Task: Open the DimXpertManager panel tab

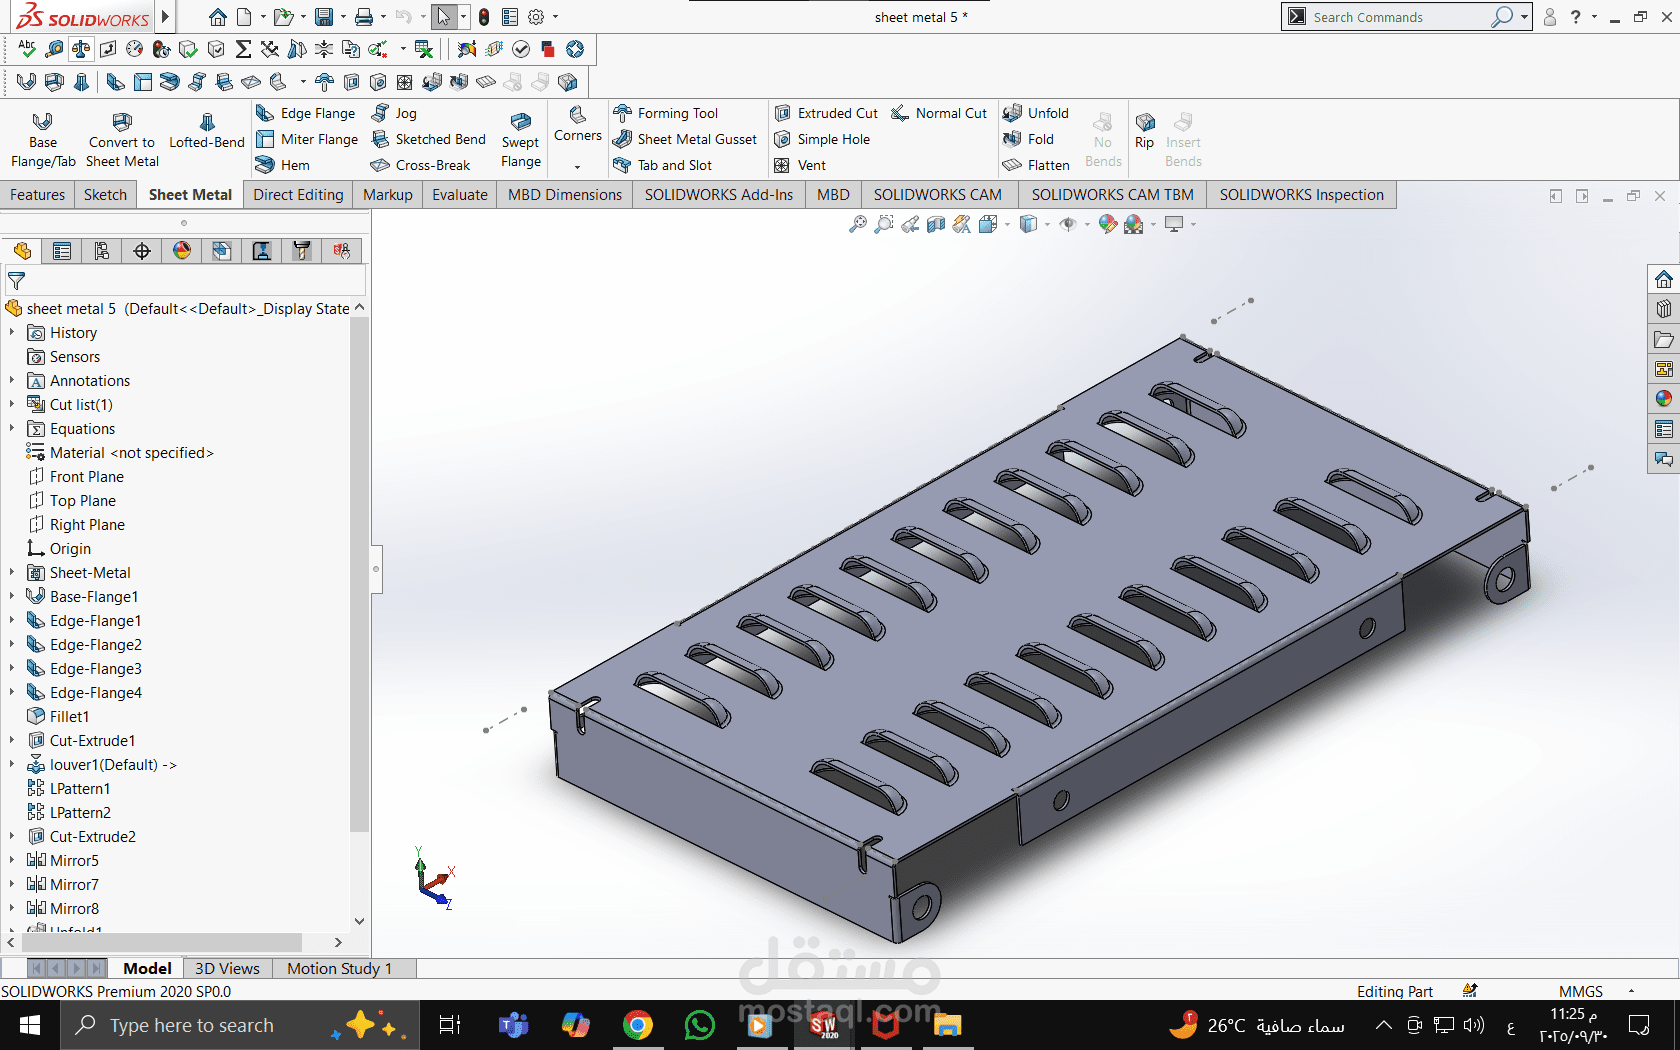Action: 142,251
